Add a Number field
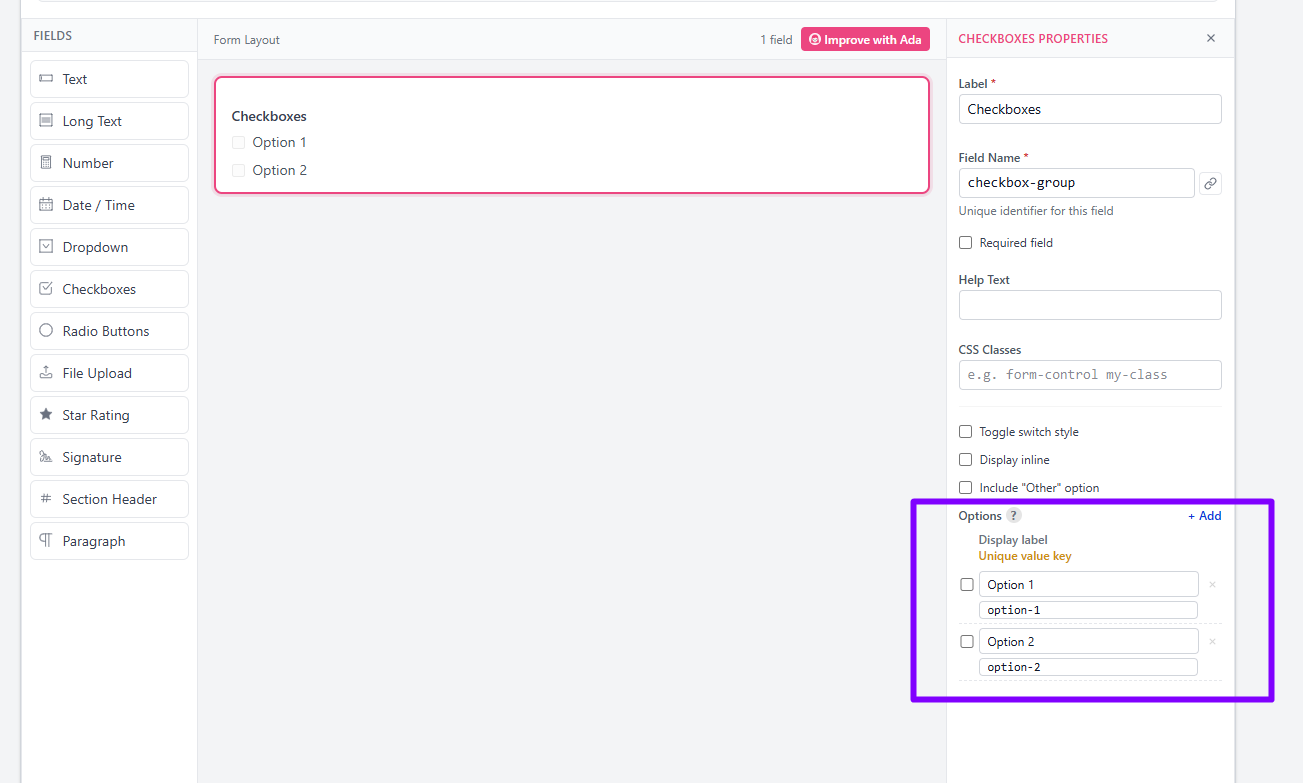 tap(109, 163)
